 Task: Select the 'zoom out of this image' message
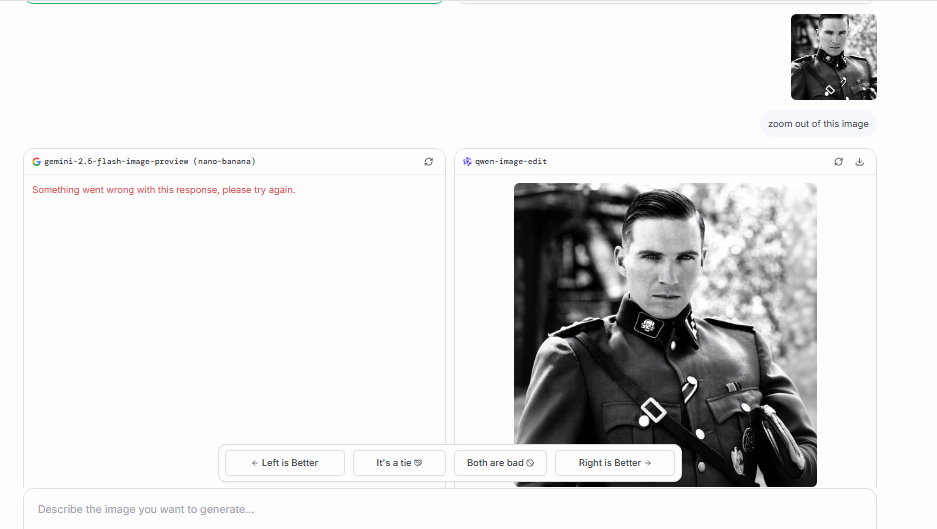click(818, 124)
